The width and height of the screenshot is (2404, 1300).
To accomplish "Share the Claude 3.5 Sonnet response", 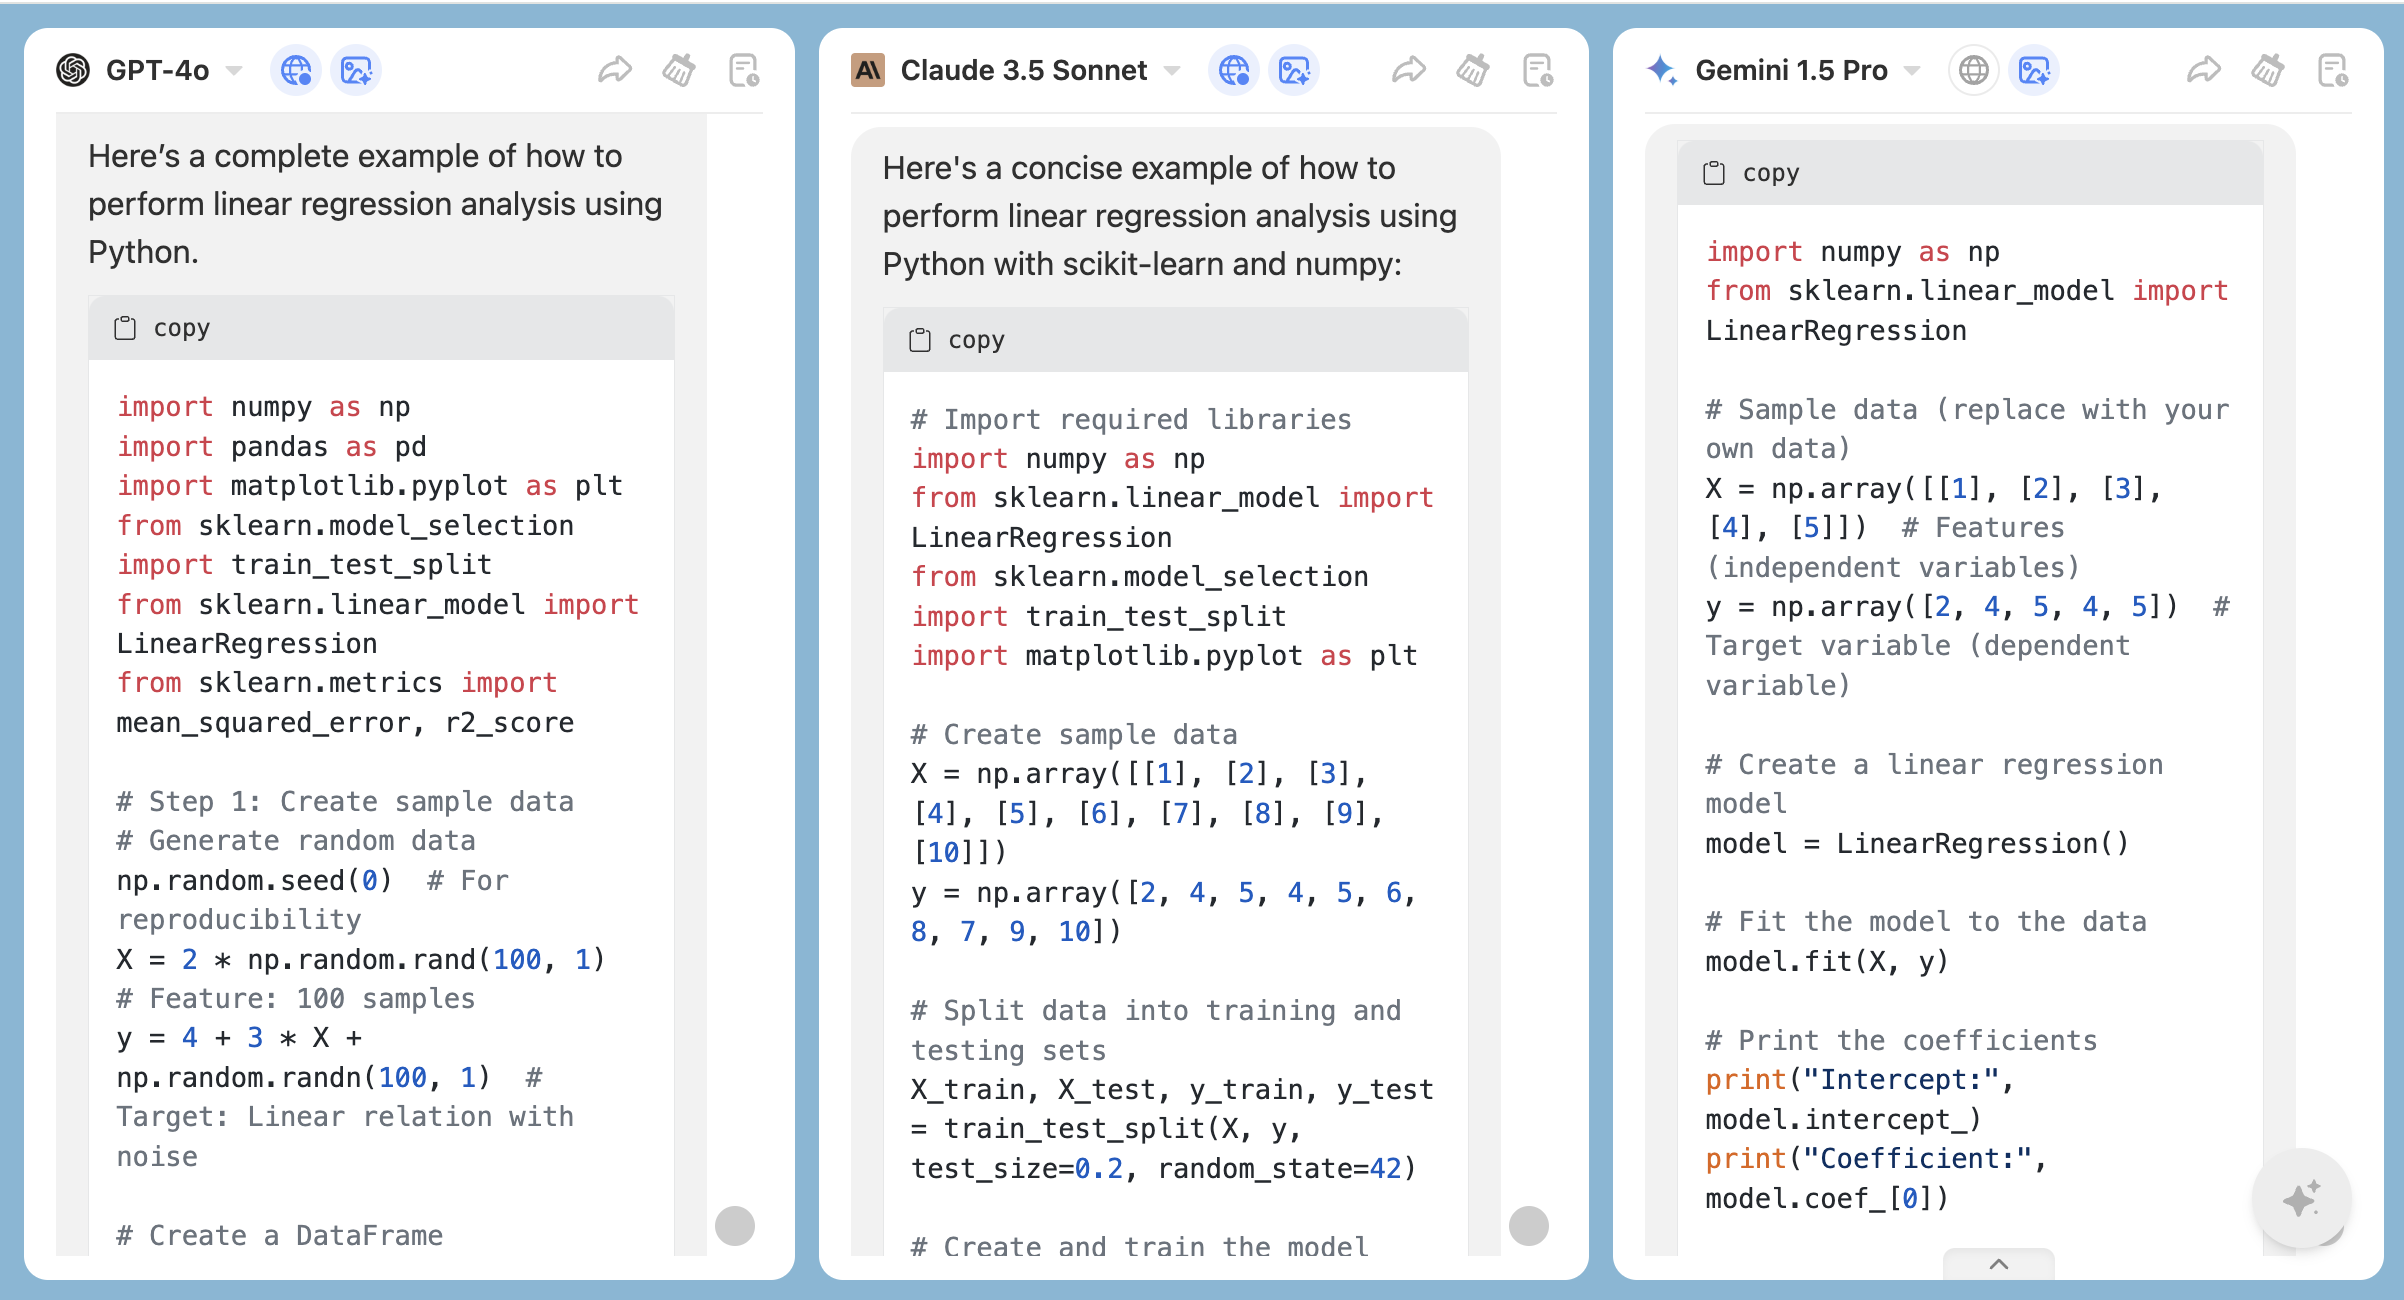I will click(1408, 70).
